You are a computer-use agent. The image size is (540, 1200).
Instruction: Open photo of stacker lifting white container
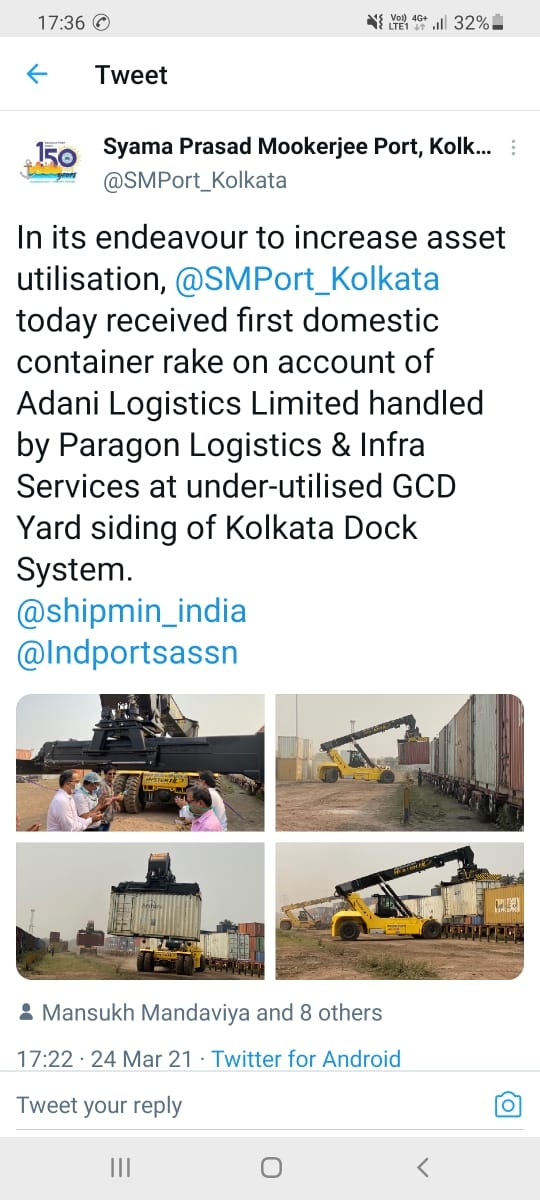[140, 911]
